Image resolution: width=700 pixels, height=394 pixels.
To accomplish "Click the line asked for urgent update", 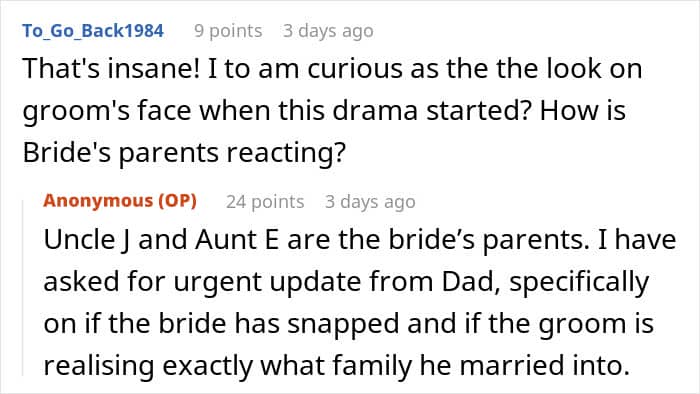I will tap(346, 282).
